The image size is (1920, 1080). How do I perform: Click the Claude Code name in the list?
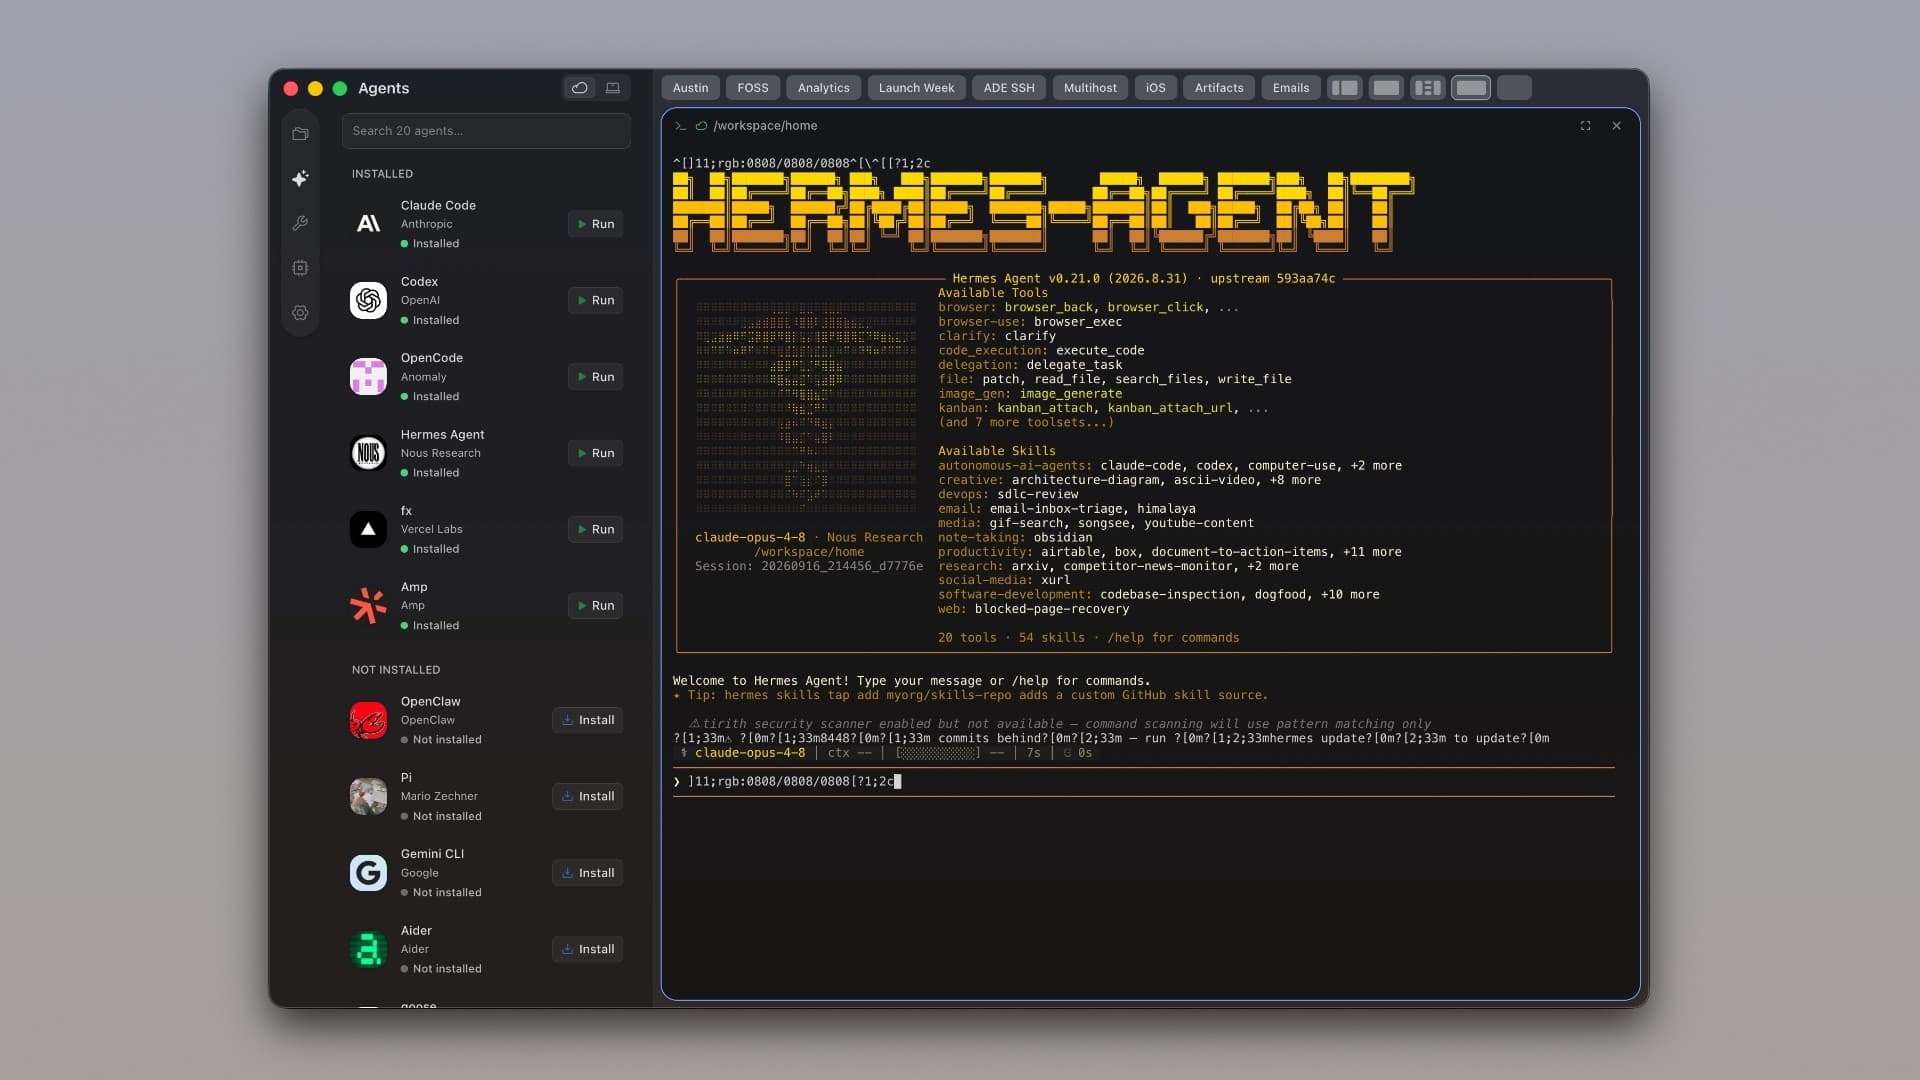438,205
